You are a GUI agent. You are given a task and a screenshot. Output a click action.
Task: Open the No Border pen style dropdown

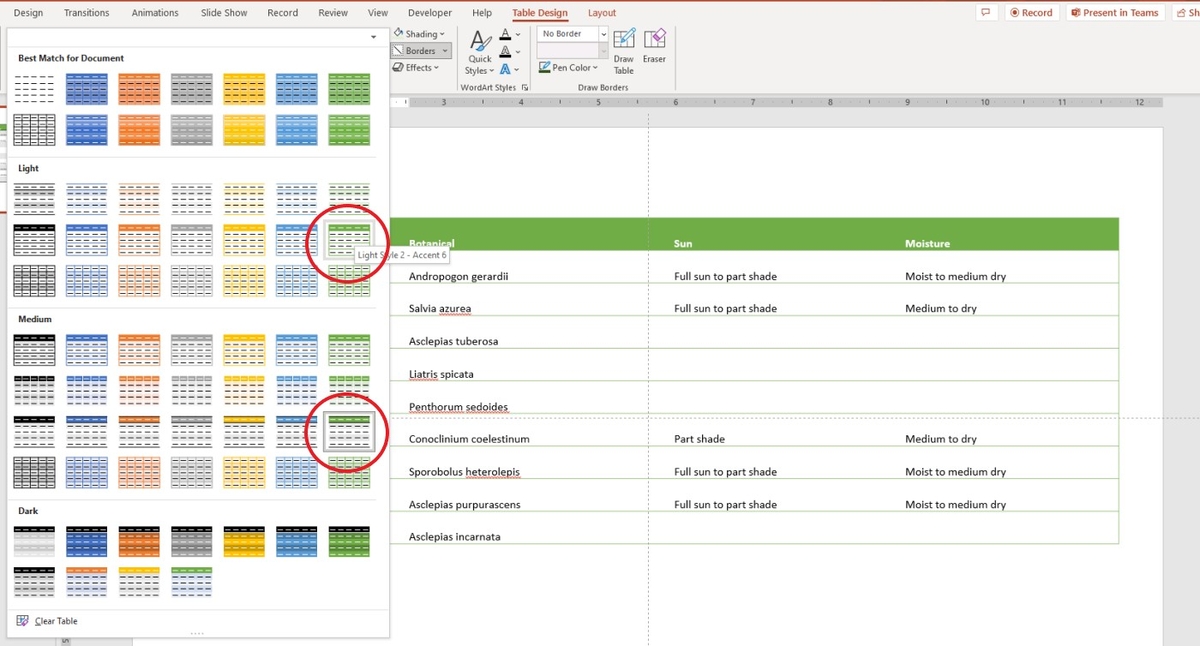[604, 33]
